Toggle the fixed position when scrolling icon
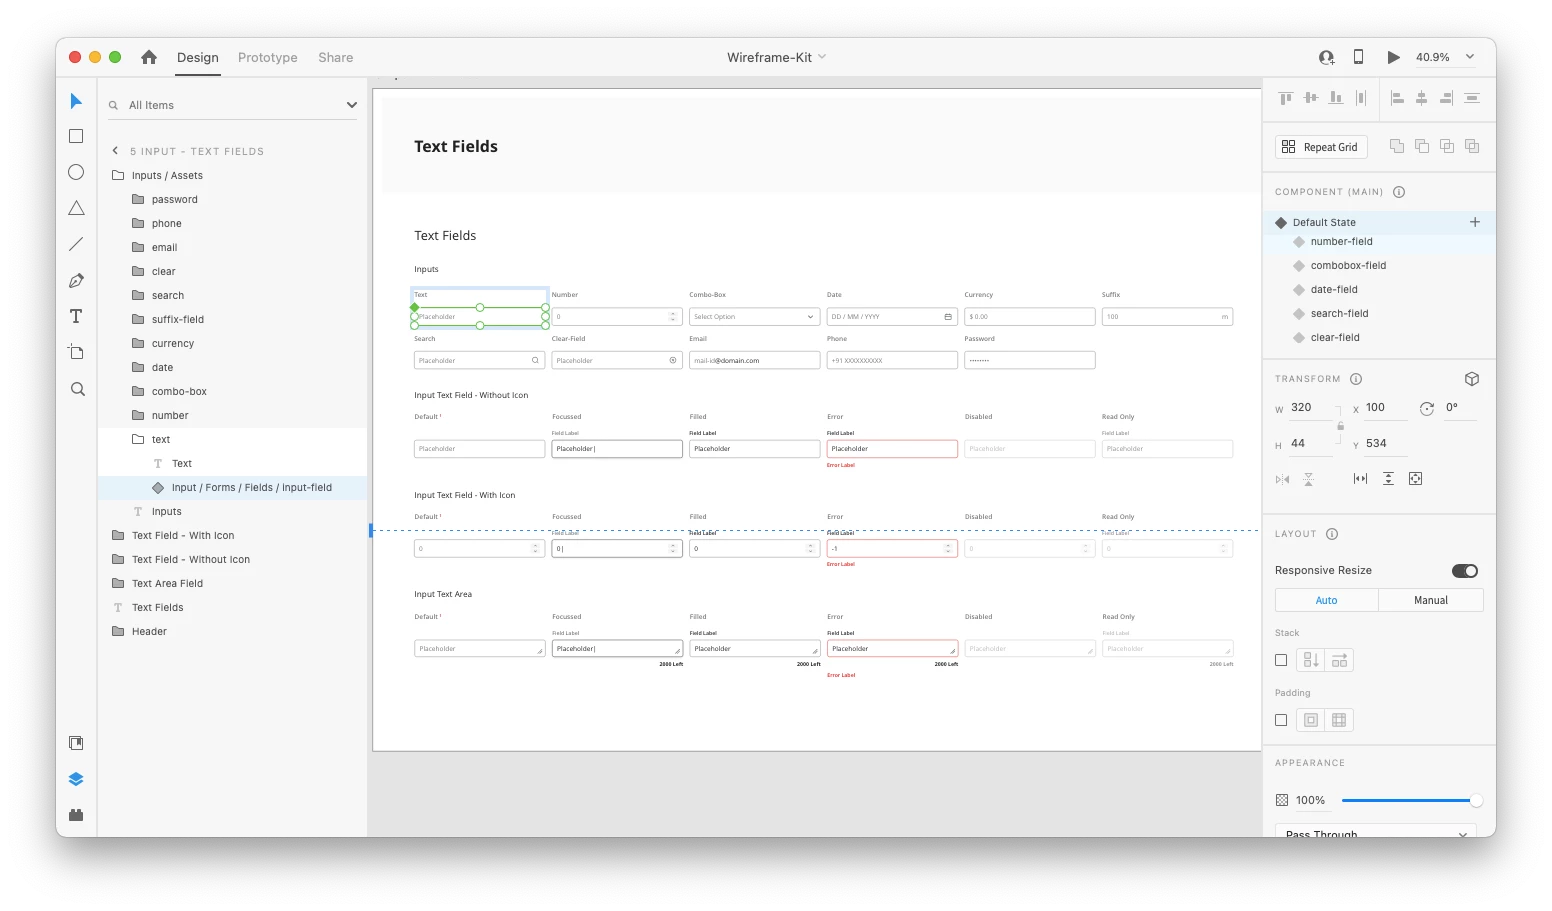 click(x=1416, y=479)
